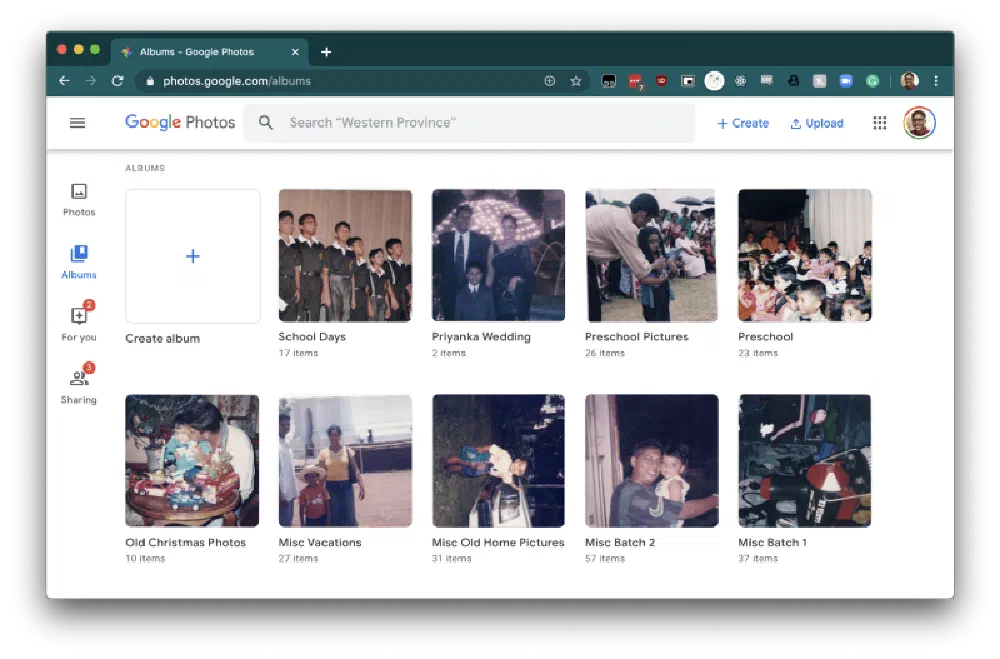This screenshot has height=659, width=1000.
Task: Open Chrome three-dot menu
Action: pyautogui.click(x=936, y=81)
